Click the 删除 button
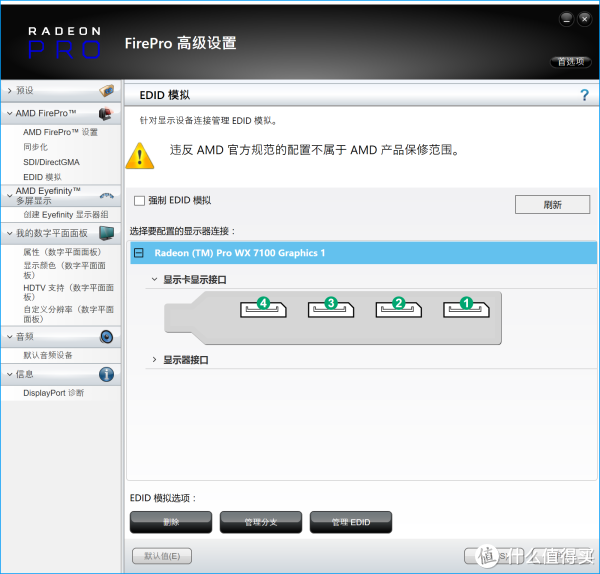 (x=171, y=522)
